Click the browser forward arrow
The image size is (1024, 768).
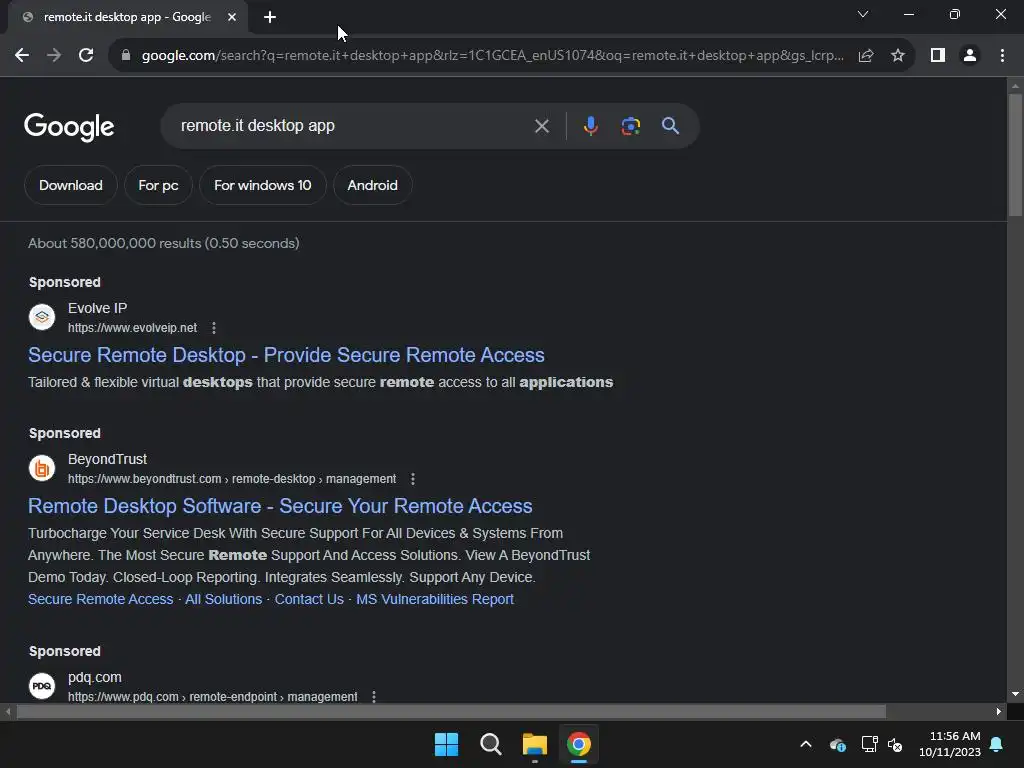pos(54,56)
